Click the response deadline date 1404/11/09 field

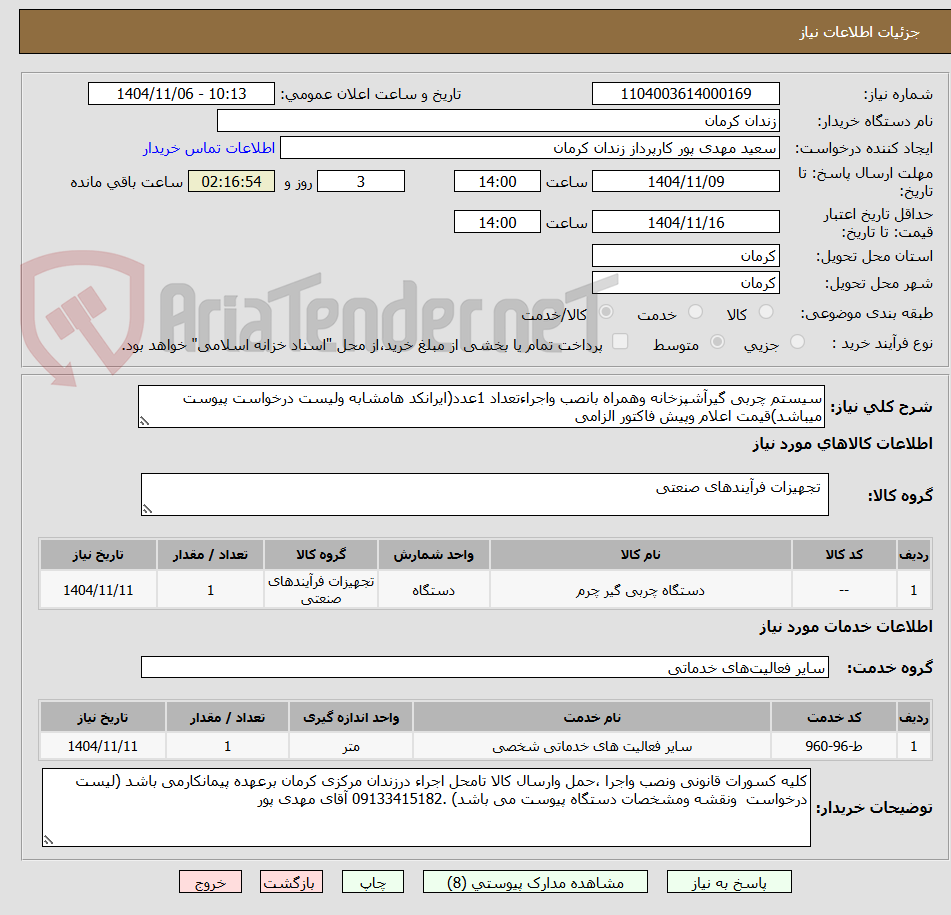point(685,181)
